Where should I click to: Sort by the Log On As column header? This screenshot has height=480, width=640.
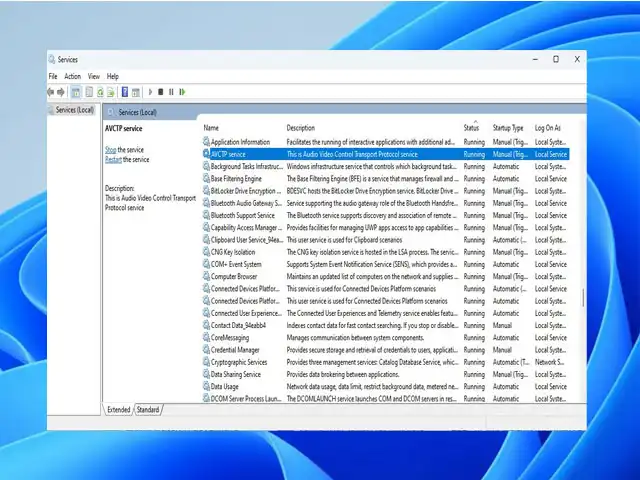(x=547, y=128)
